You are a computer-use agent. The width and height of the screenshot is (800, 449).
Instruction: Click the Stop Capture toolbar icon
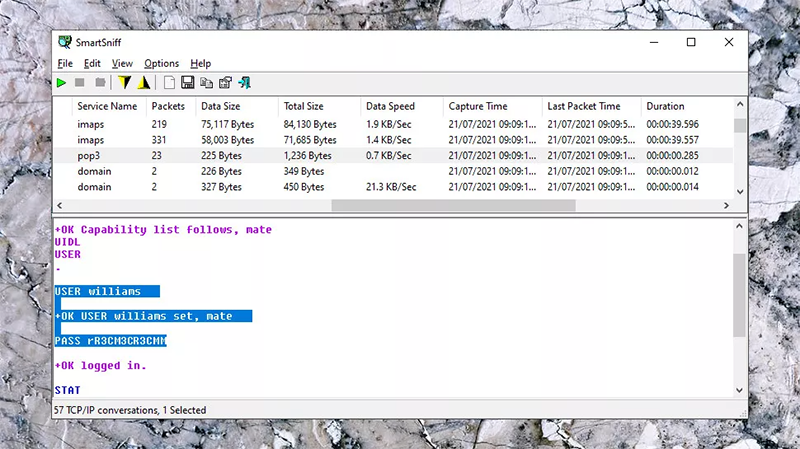click(81, 83)
